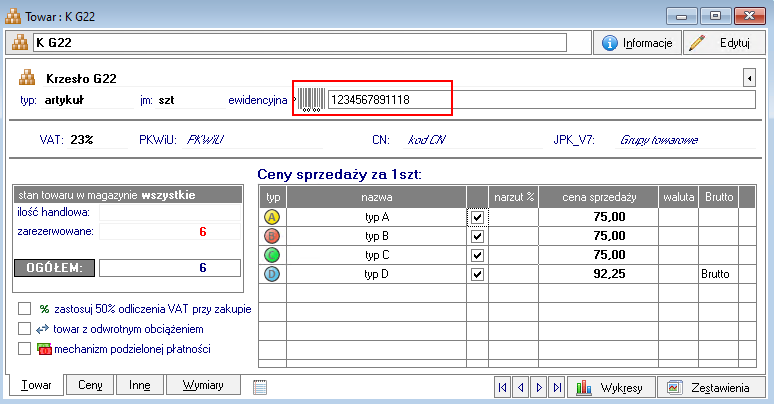The height and width of the screenshot is (404, 774).
Task: Enable 50% VAT deduction on purchase
Action: click(25, 309)
